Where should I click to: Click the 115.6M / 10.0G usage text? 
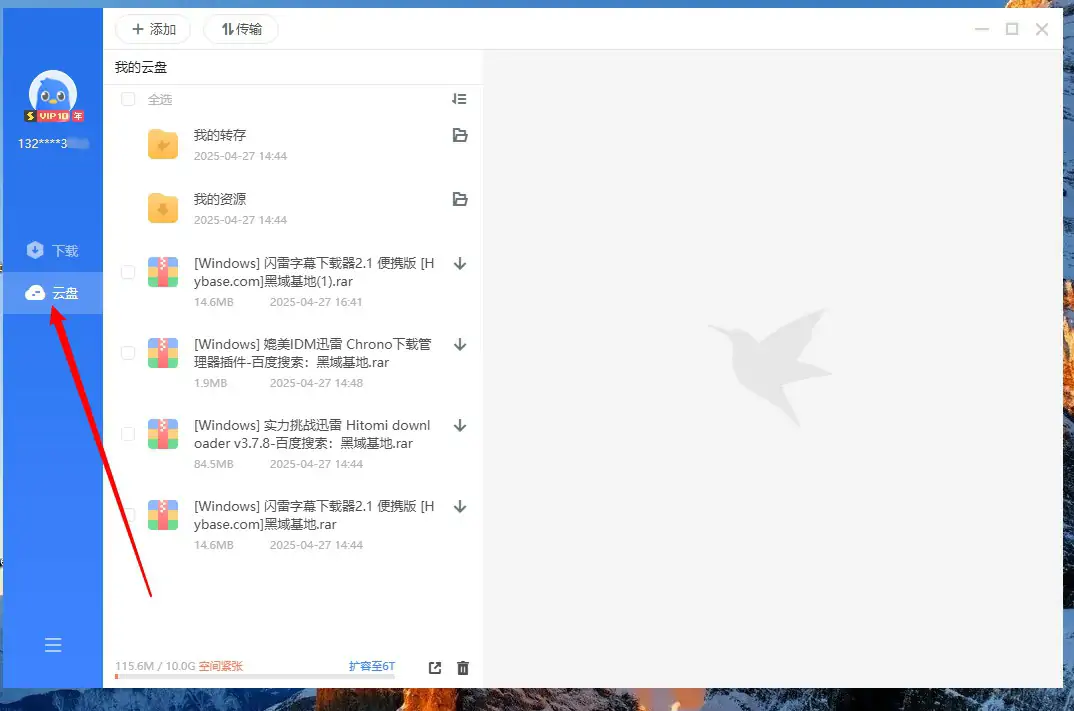(155, 666)
